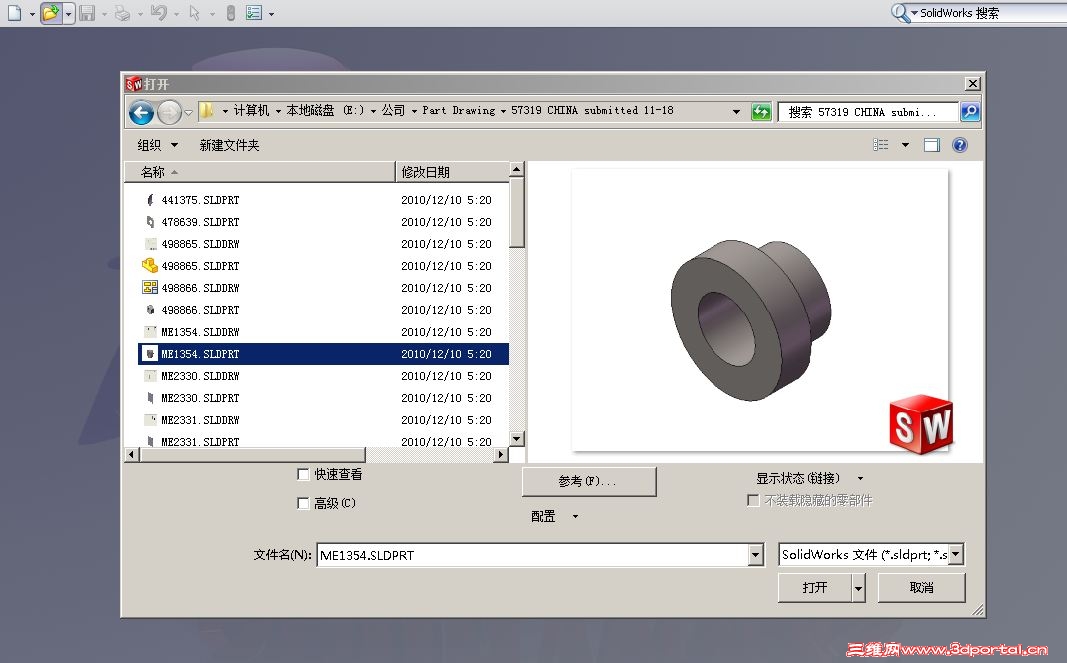1067x663 pixels.
Task: Click the part preview thumbnail image
Action: coord(759,310)
